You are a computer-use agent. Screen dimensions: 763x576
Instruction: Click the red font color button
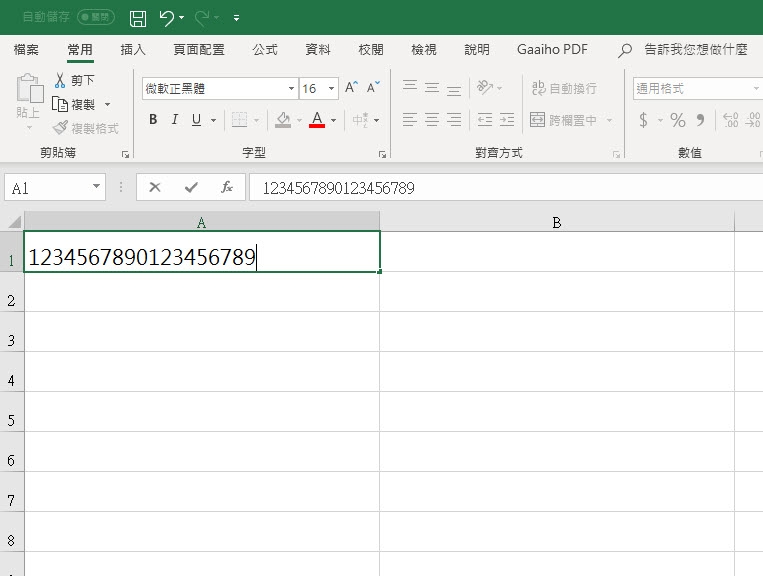[x=317, y=120]
